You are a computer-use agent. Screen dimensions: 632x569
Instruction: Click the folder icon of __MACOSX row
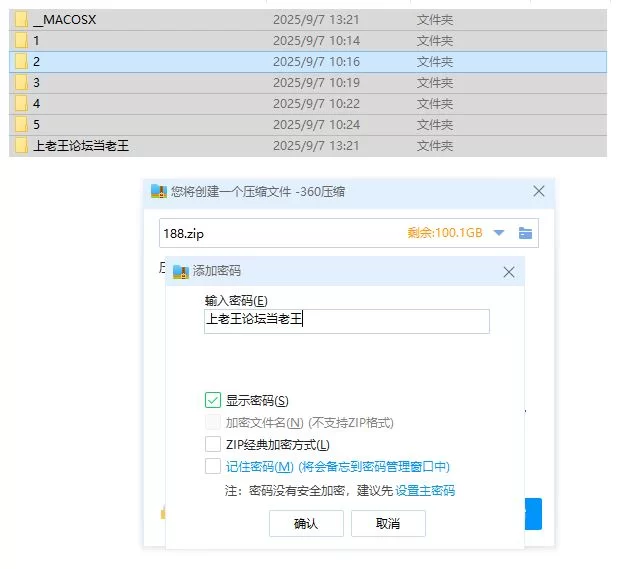(21, 19)
